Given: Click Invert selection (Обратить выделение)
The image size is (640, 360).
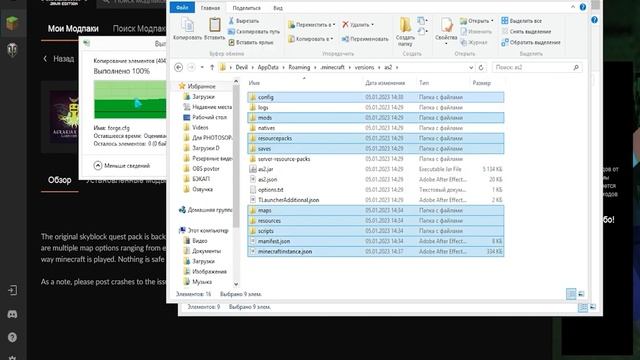Looking at the screenshot, I should tap(531, 42).
